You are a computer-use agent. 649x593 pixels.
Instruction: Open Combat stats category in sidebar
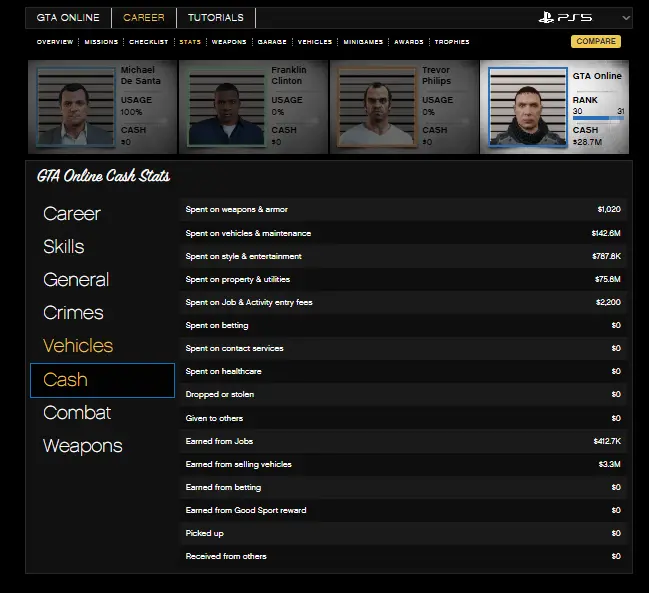[77, 413]
